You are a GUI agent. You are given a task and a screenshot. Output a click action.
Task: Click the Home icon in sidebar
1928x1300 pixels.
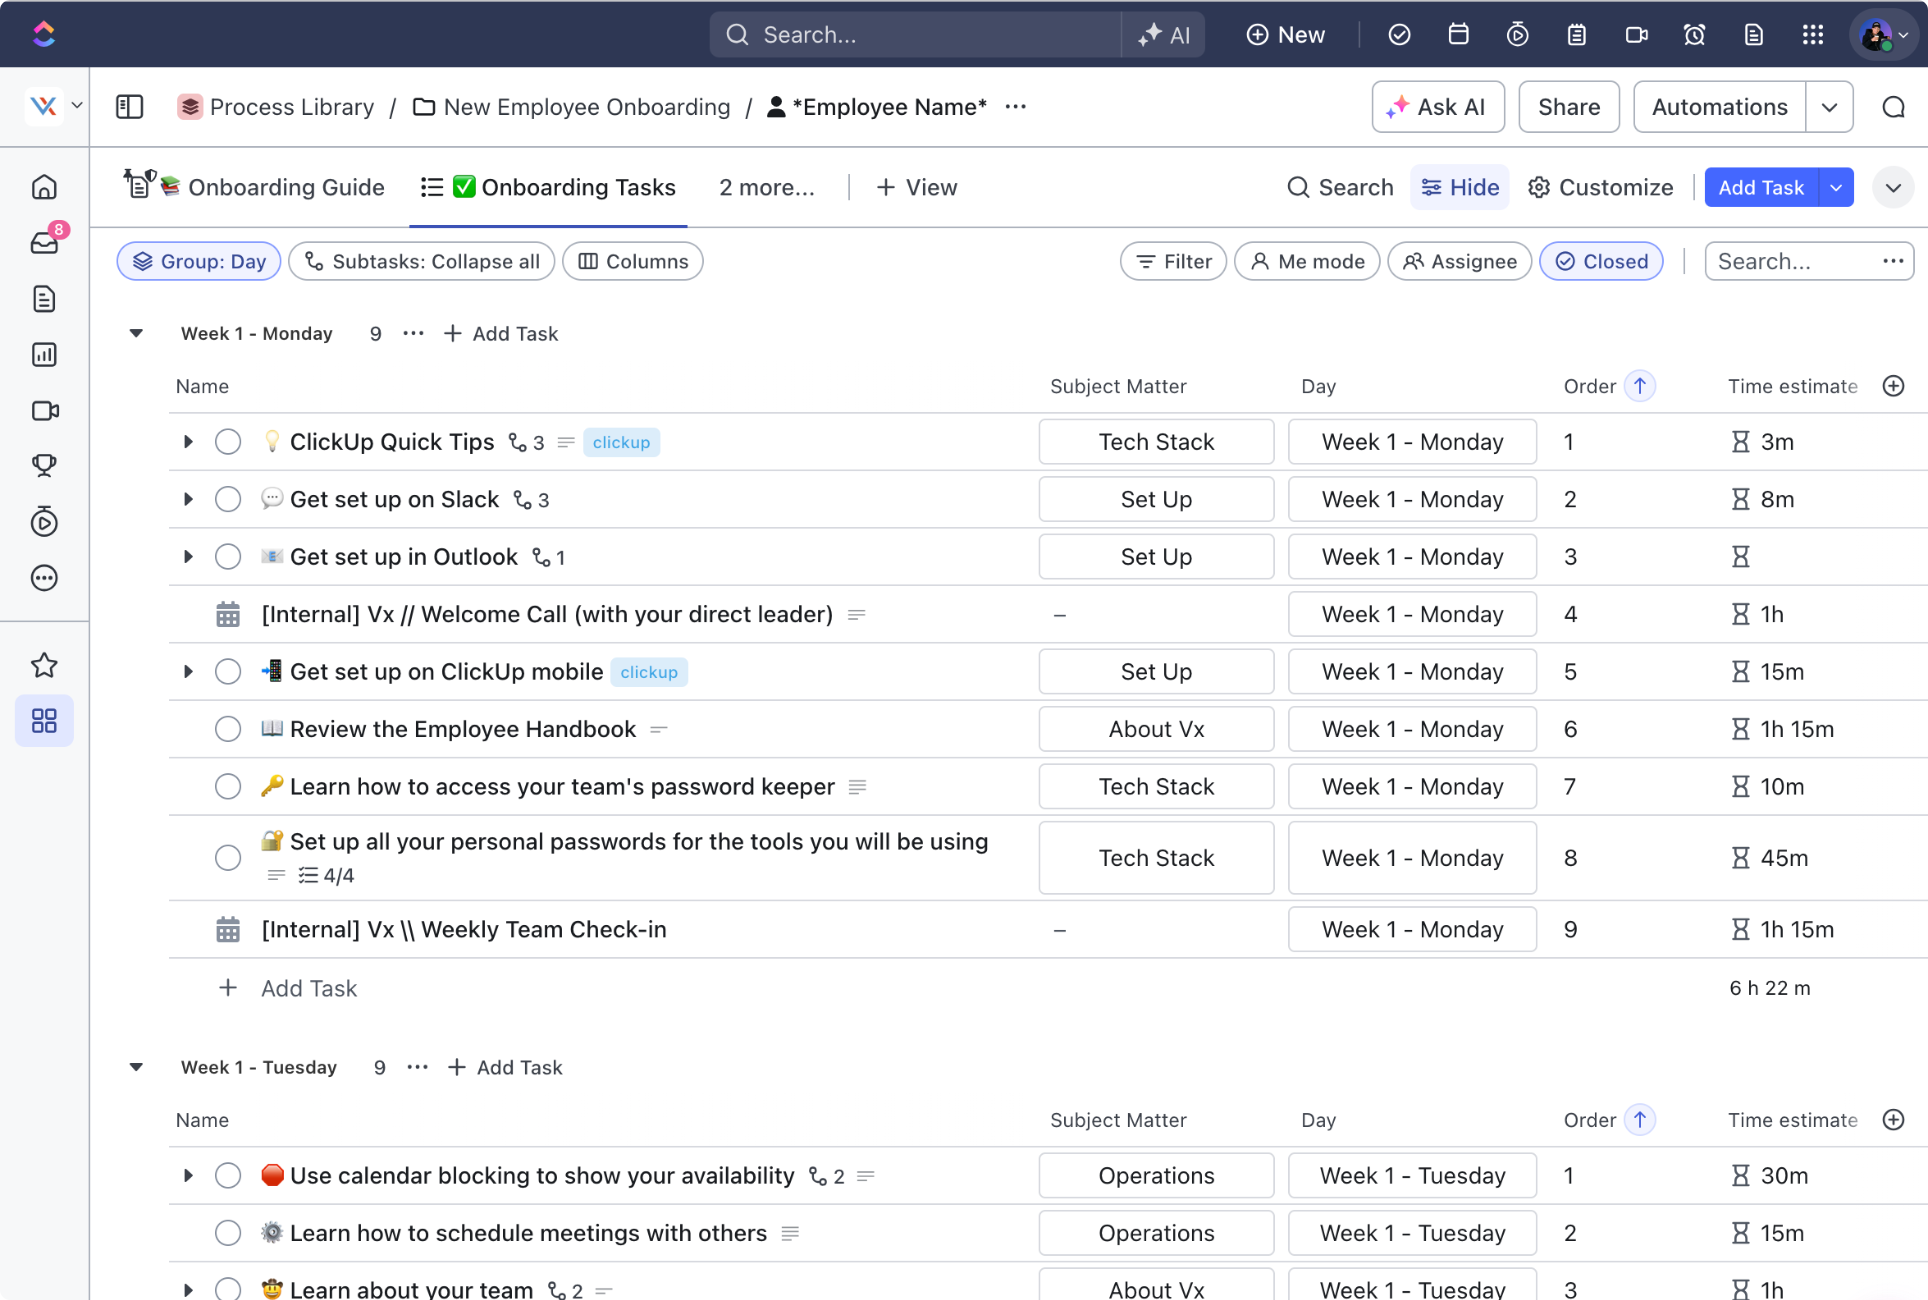(x=45, y=187)
